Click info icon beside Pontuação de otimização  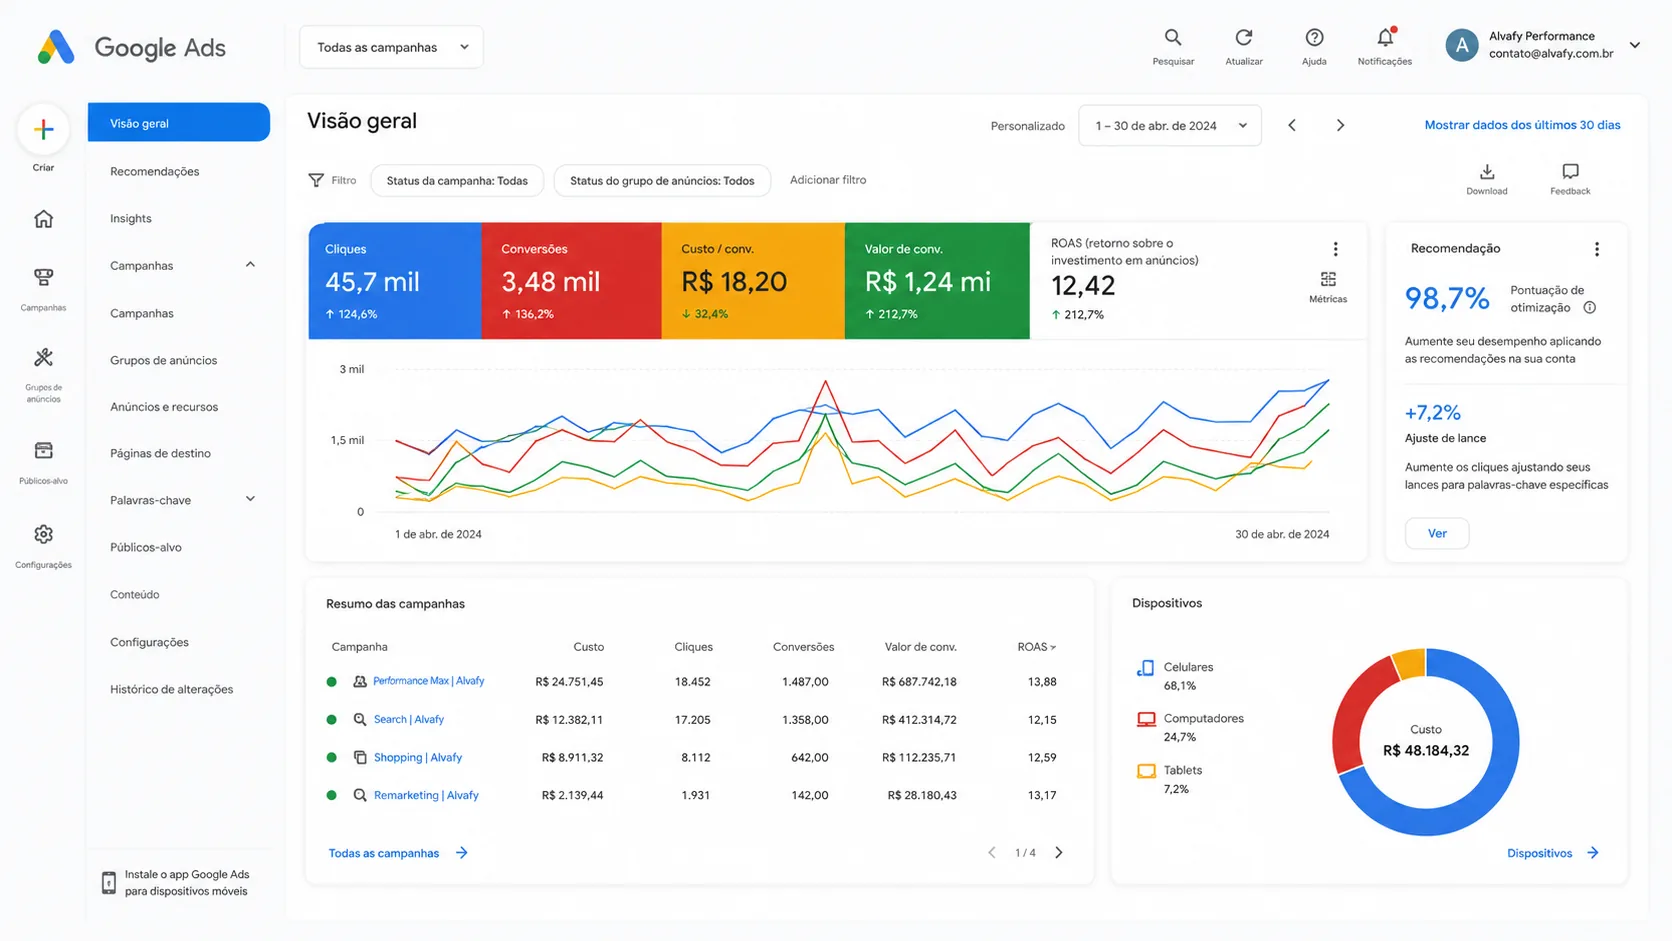1590,308
